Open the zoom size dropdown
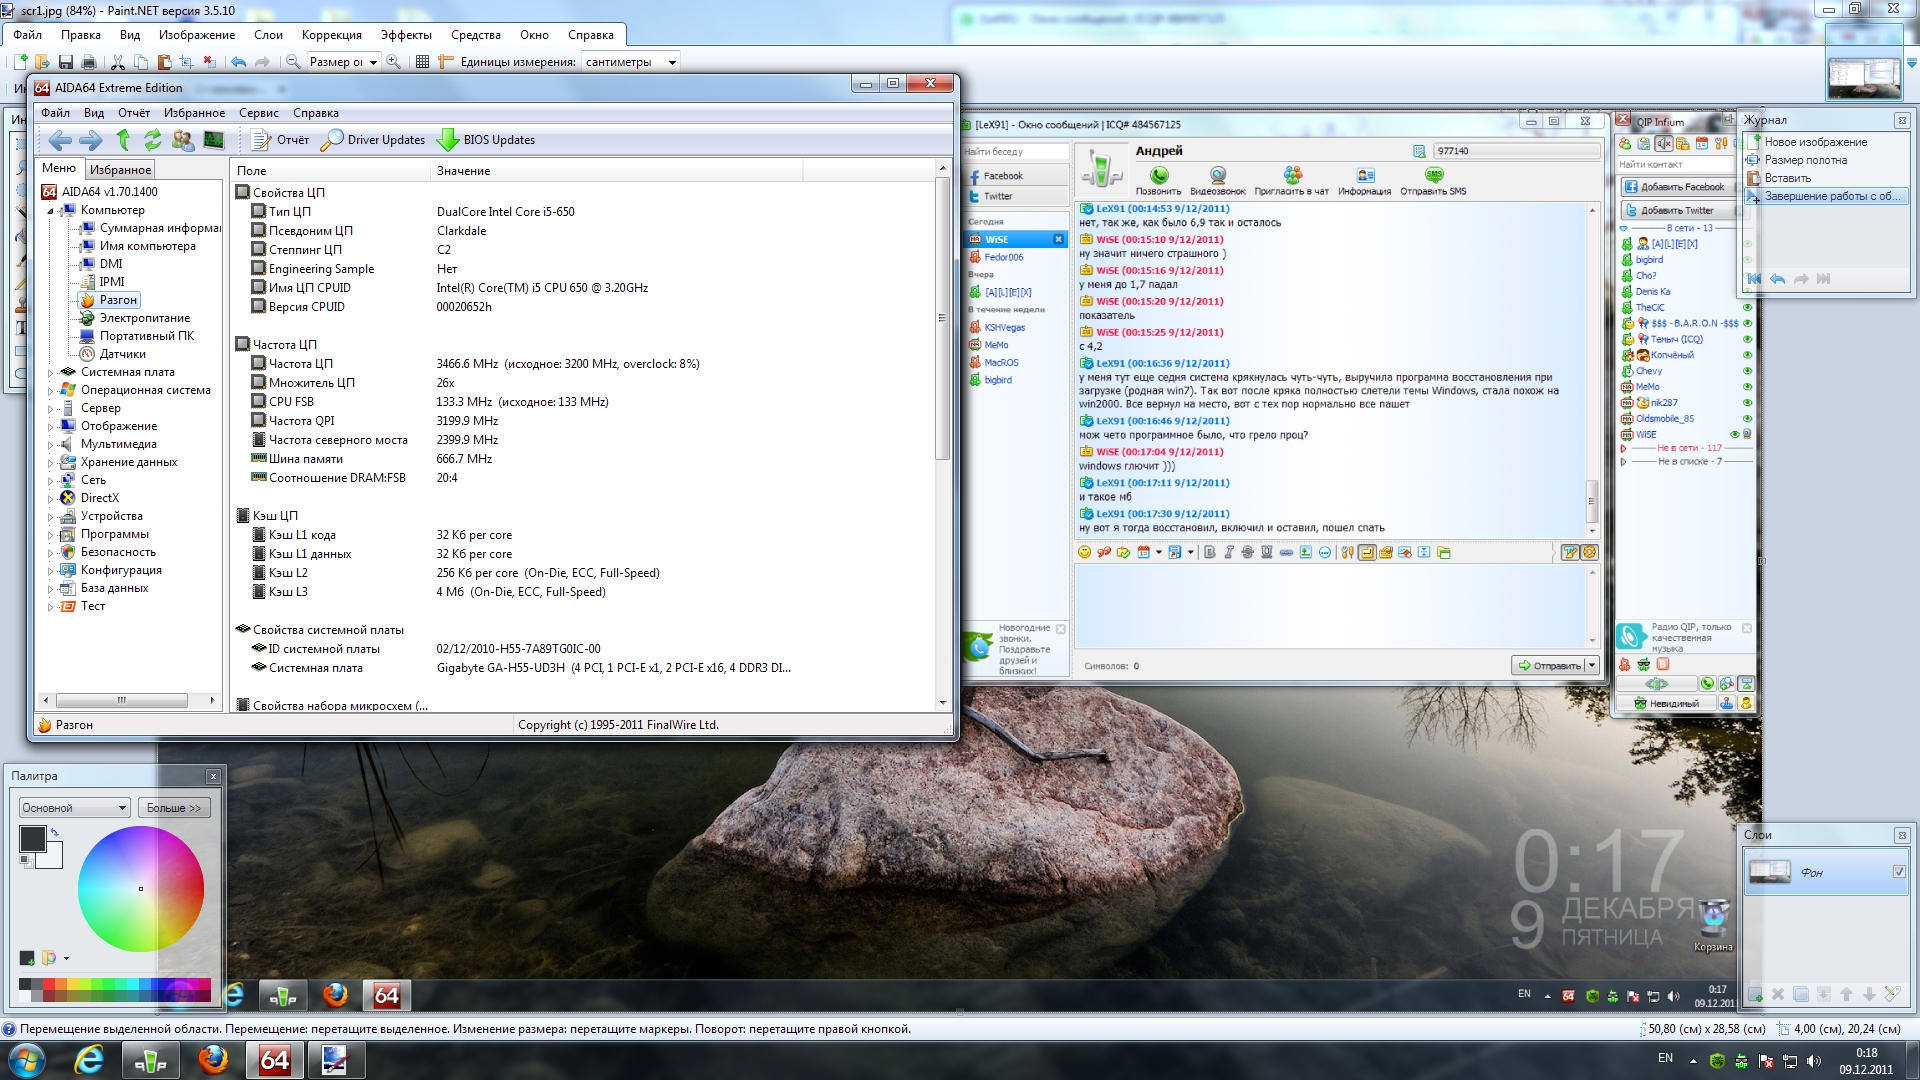 [373, 62]
